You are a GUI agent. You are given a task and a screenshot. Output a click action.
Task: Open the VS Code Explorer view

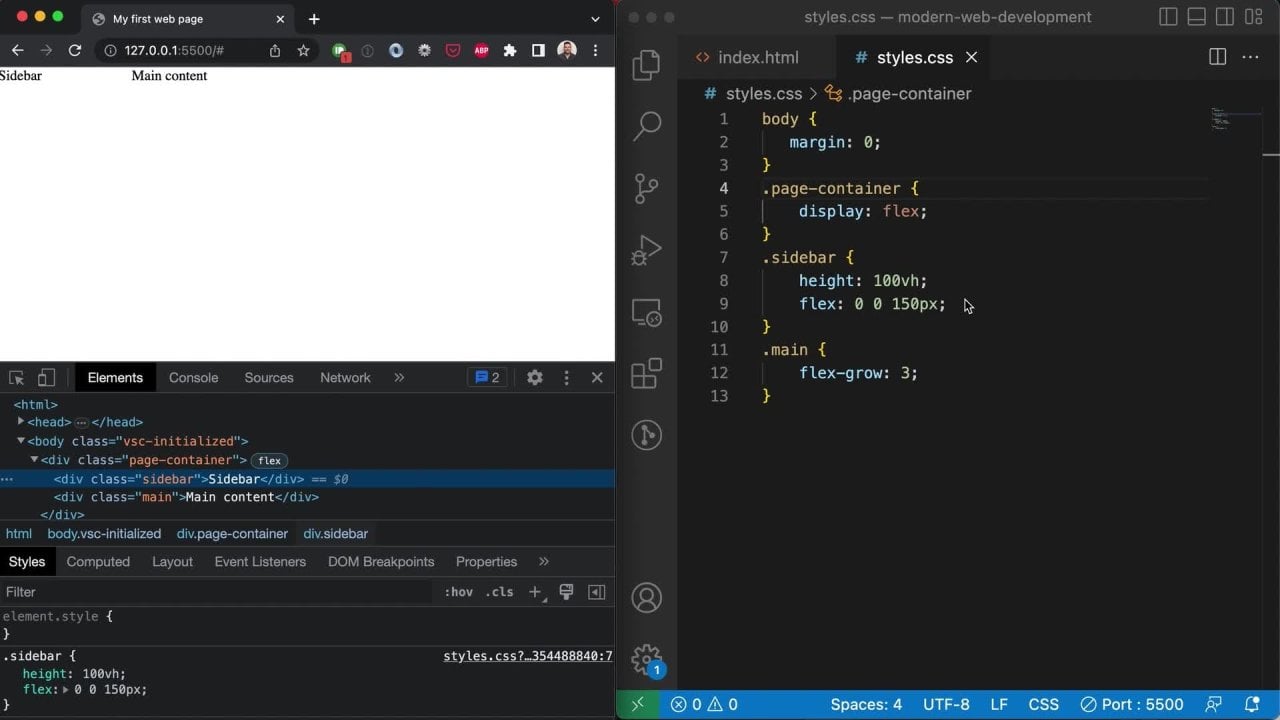[x=647, y=65]
